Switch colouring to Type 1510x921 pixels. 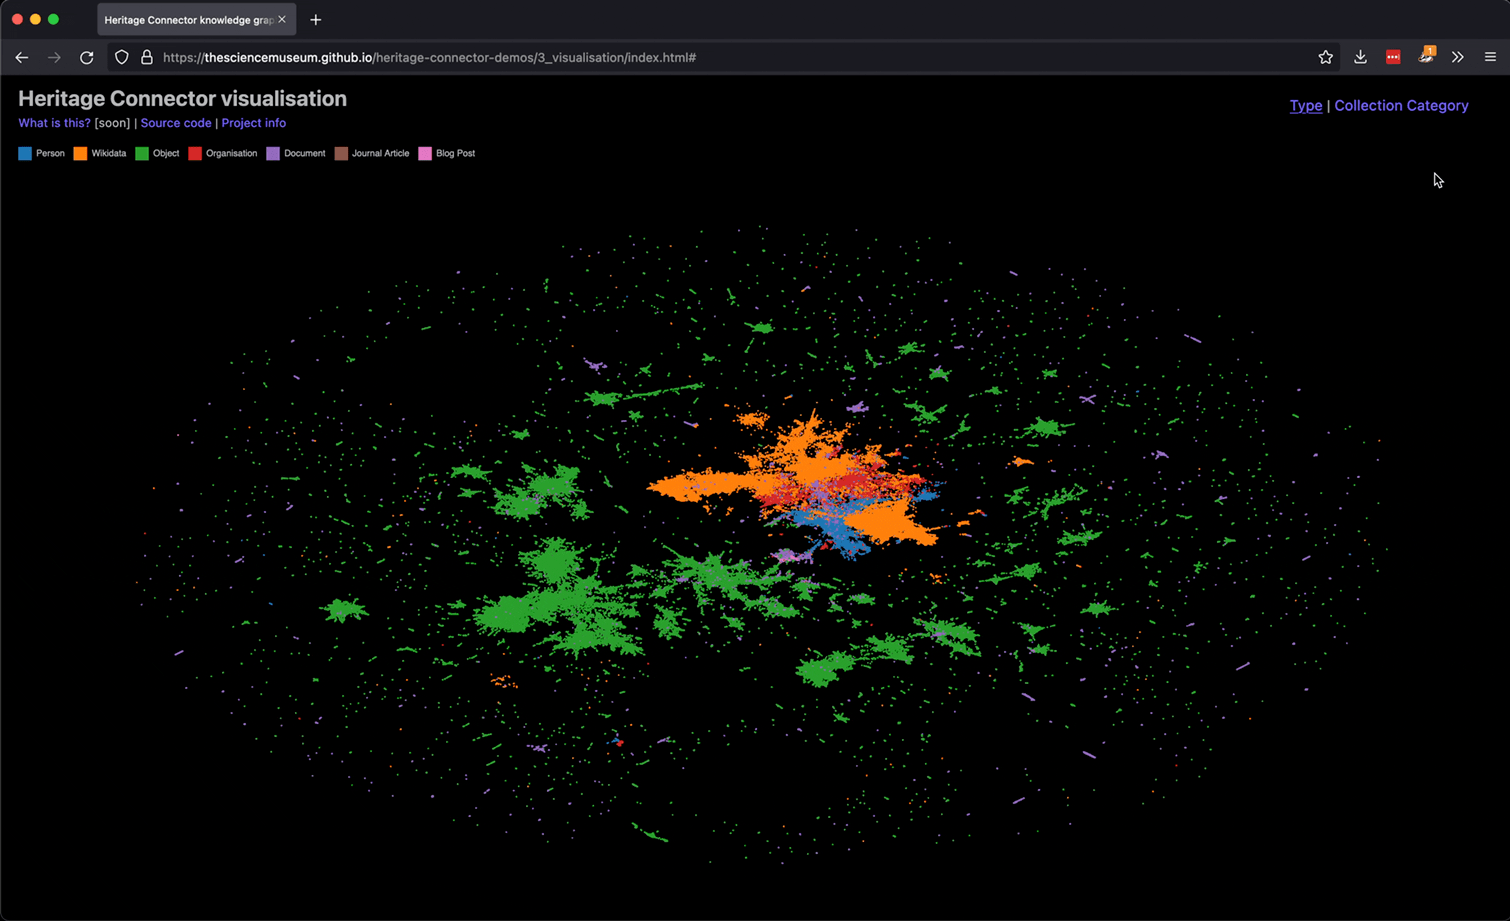coord(1306,106)
